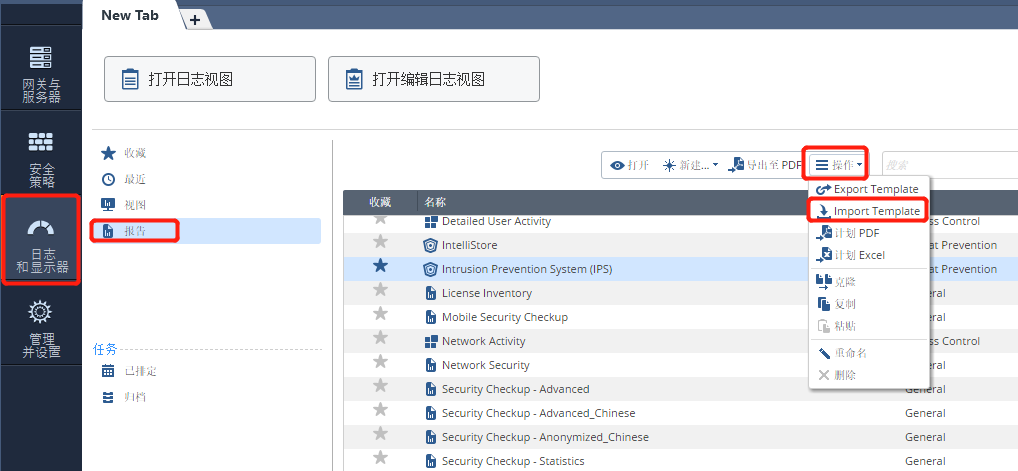Toggle favorite star for Security Checkup - Advanced_Chinese

tap(380, 410)
